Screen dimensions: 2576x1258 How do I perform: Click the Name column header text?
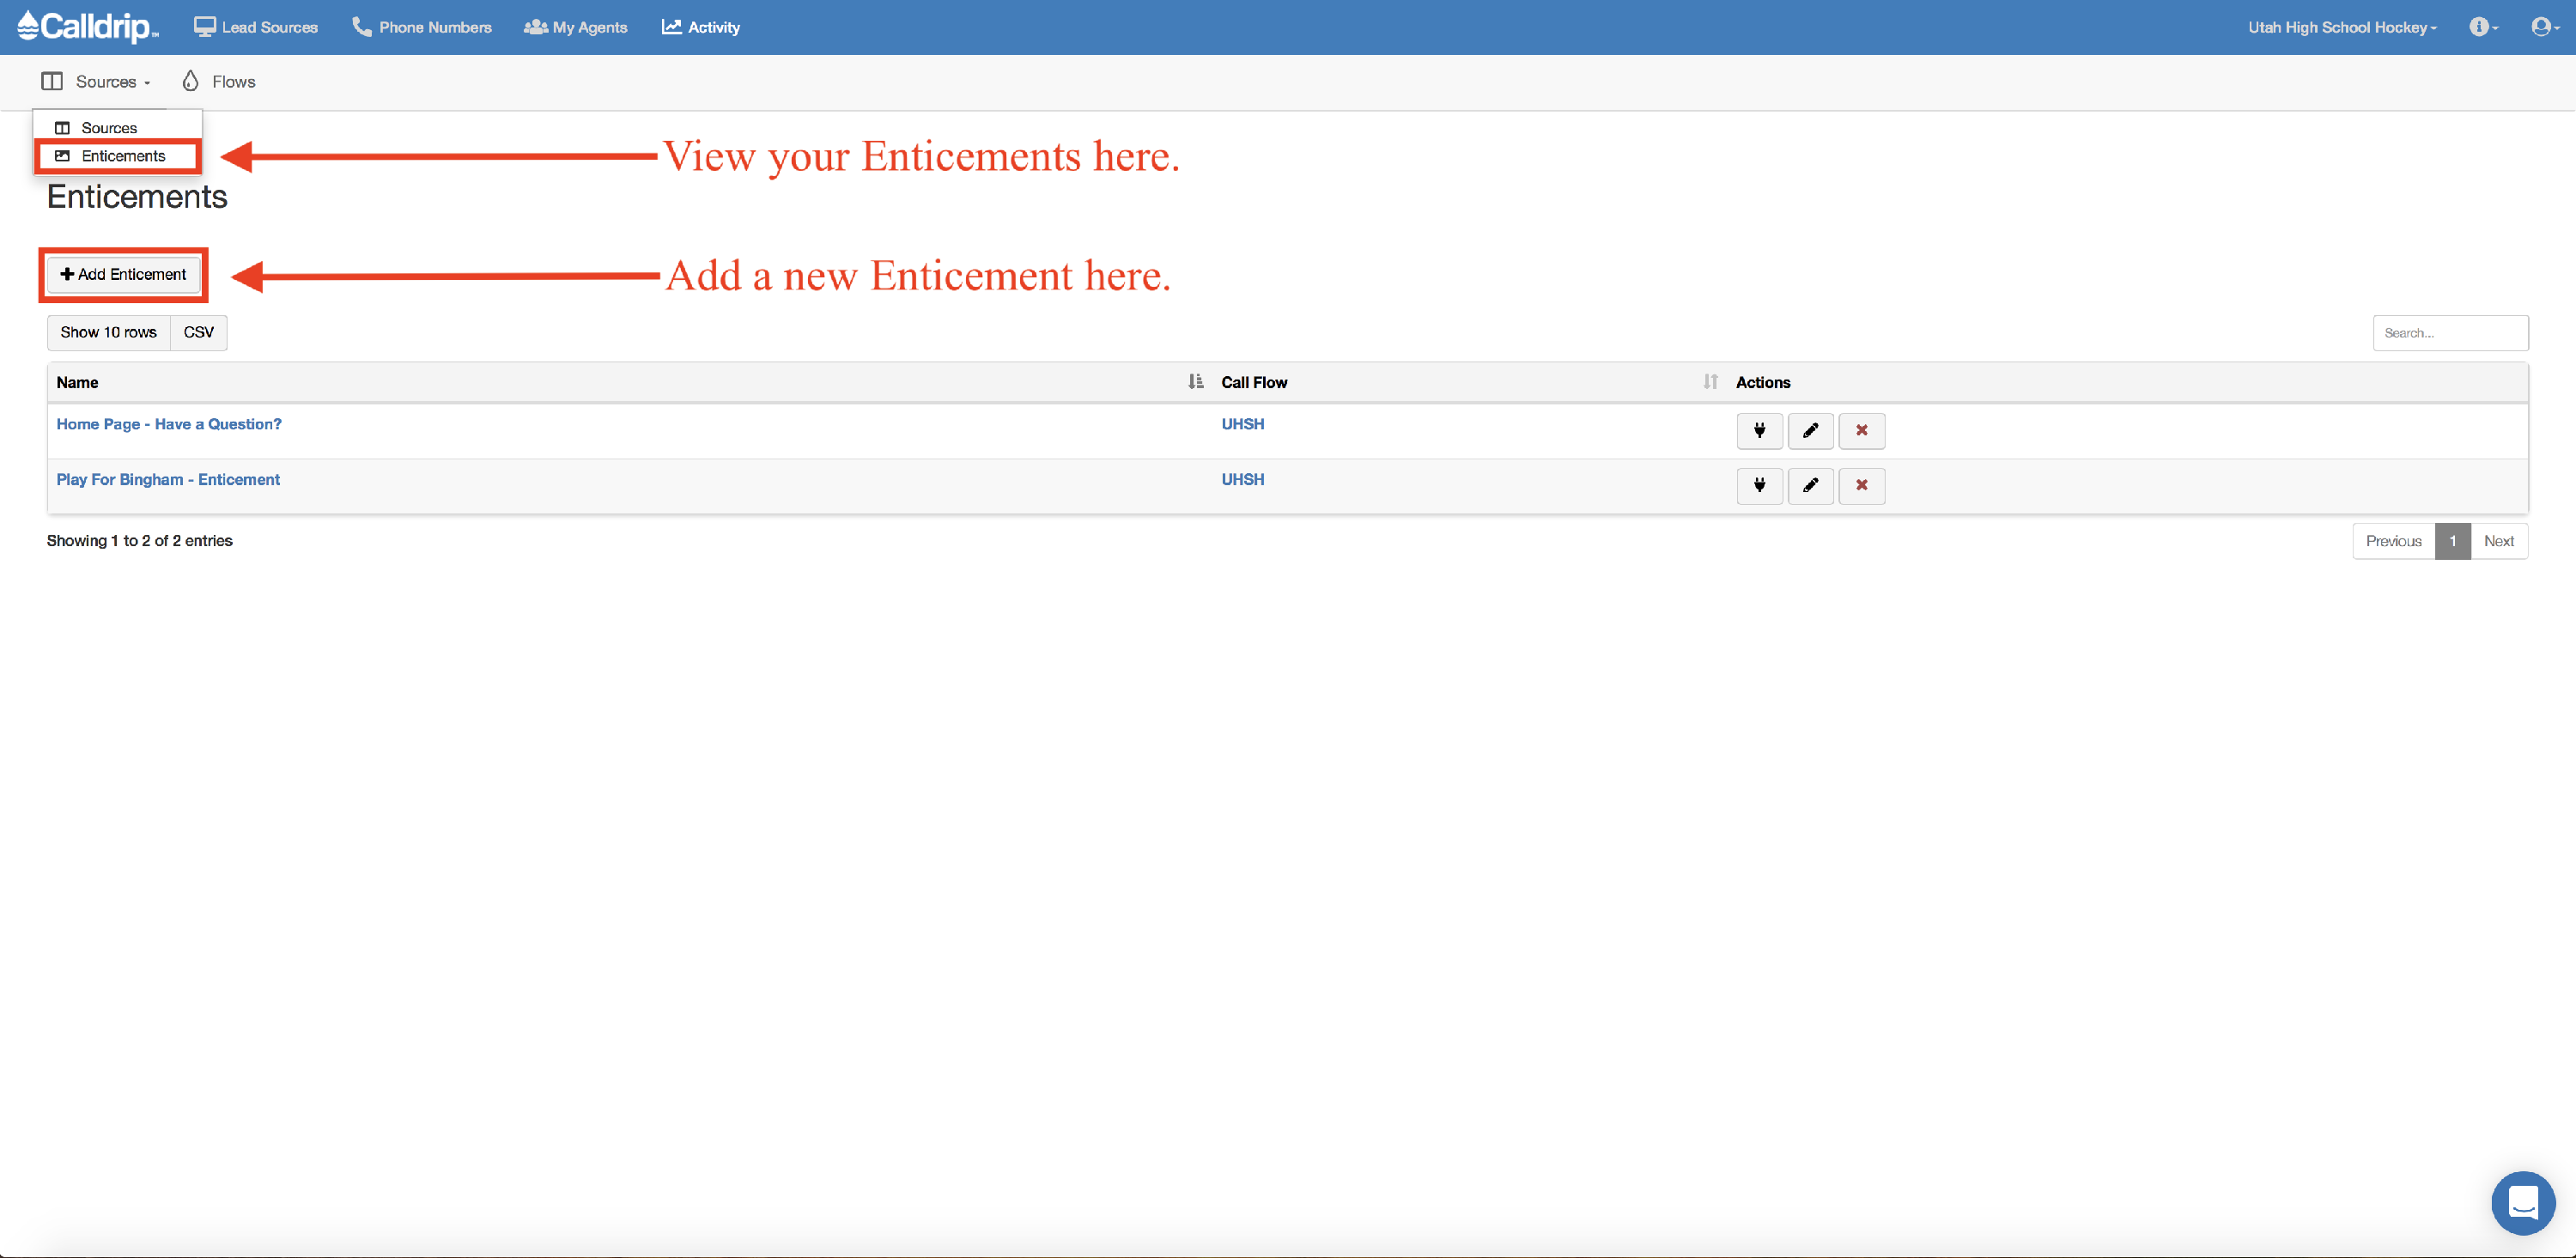77,382
